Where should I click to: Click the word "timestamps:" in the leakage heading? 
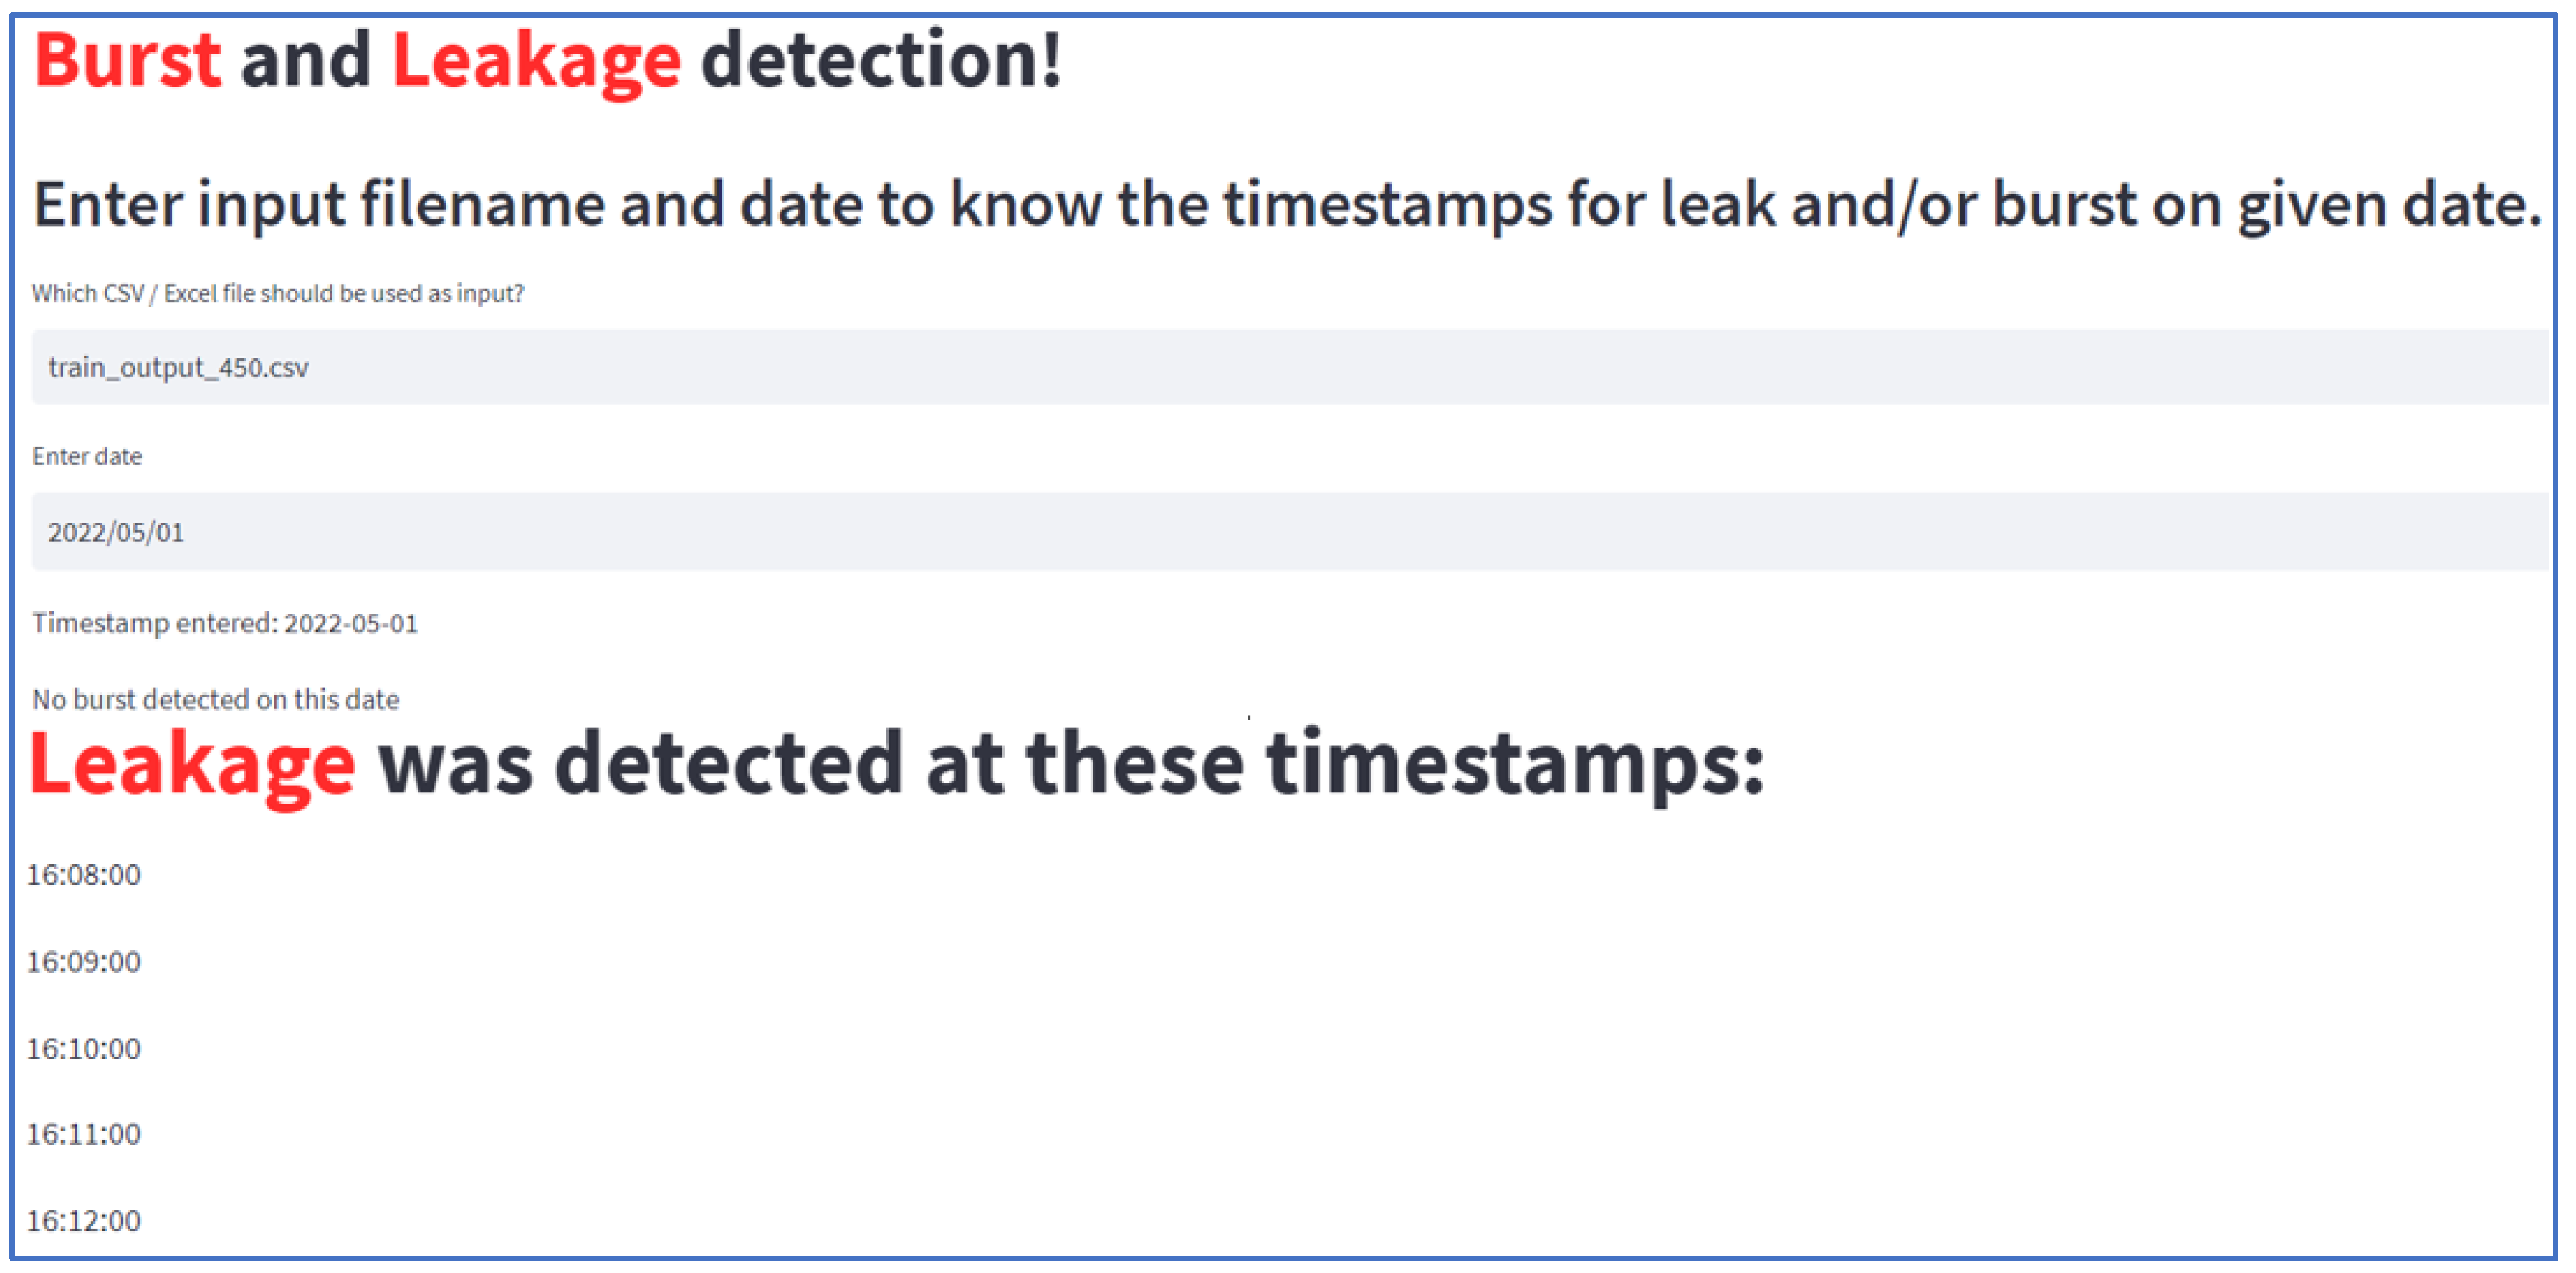[1514, 764]
